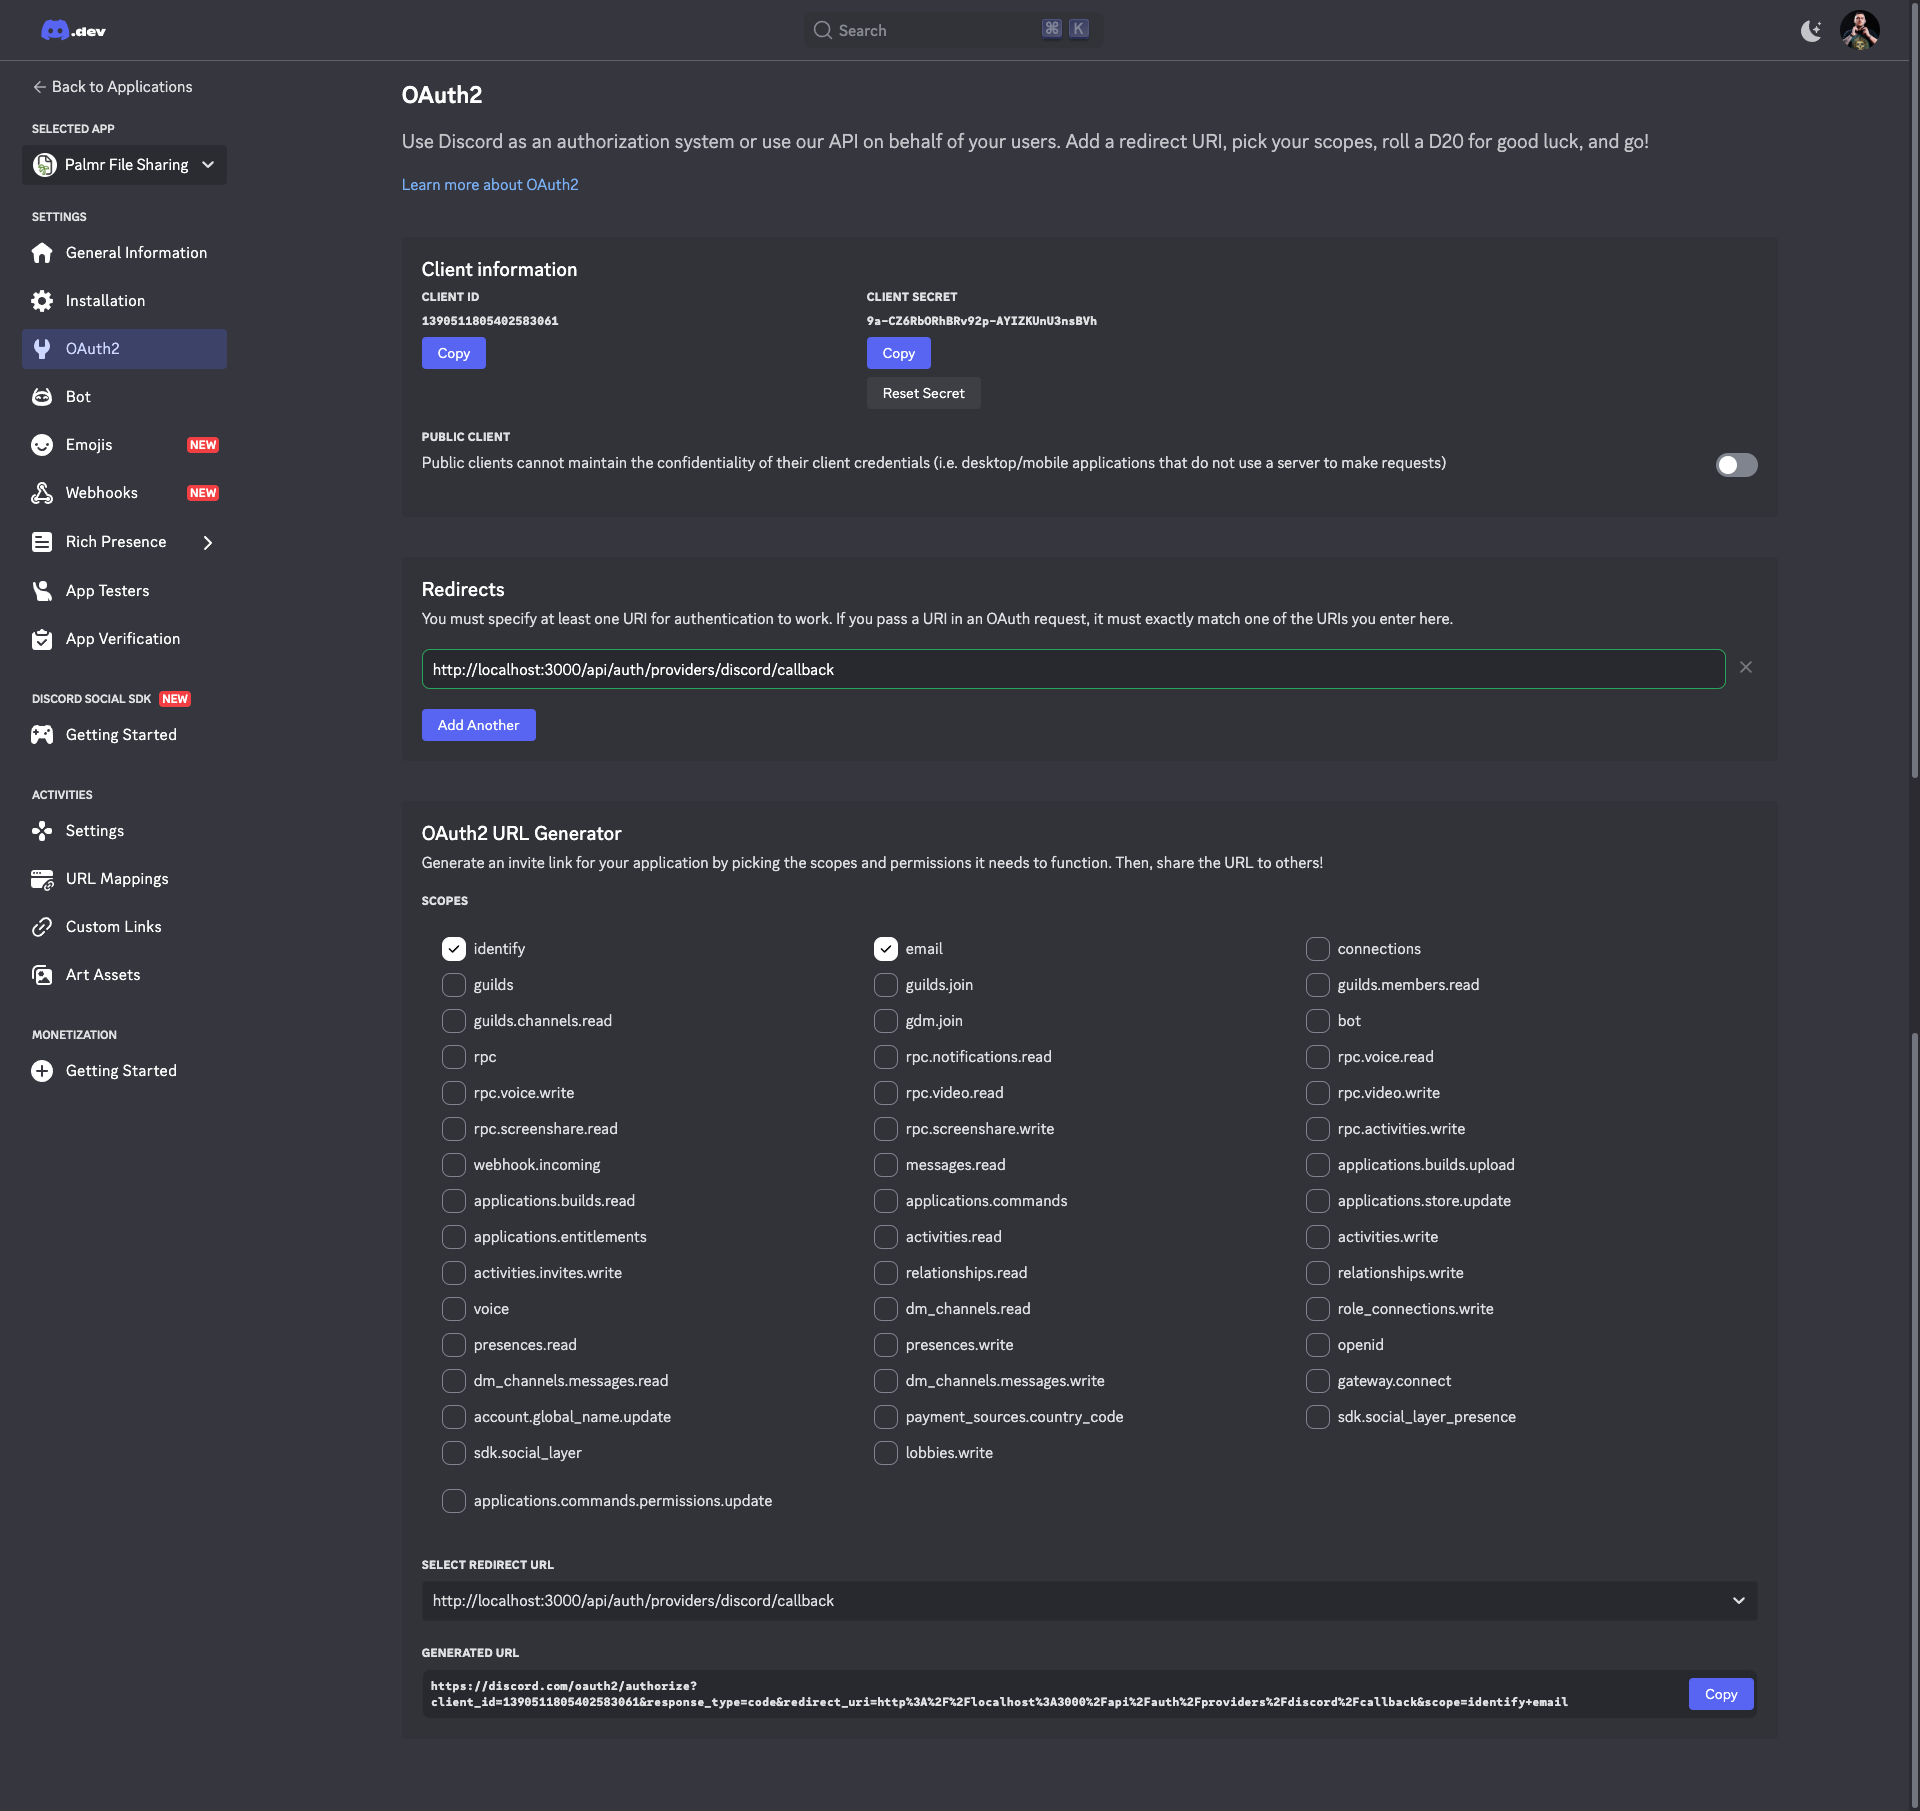Screen dimensions: 1920x1811
Task: Check the connections scope
Action: (1318, 949)
